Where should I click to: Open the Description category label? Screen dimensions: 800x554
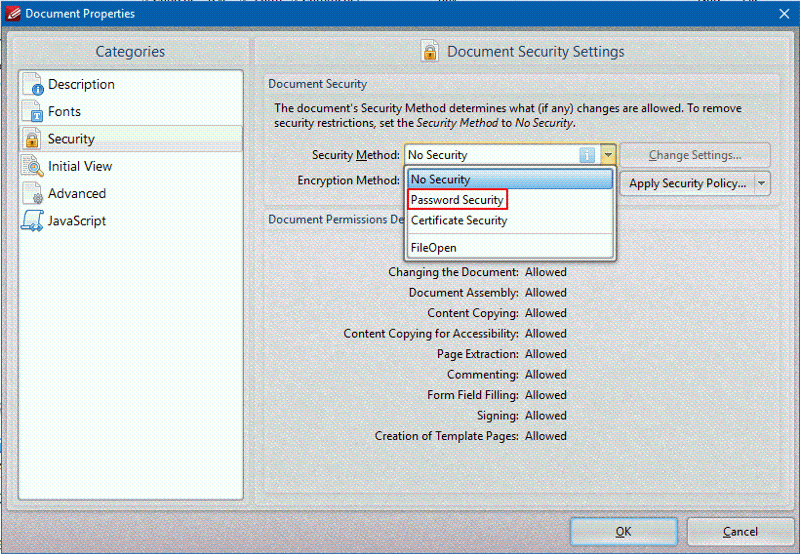tap(81, 84)
